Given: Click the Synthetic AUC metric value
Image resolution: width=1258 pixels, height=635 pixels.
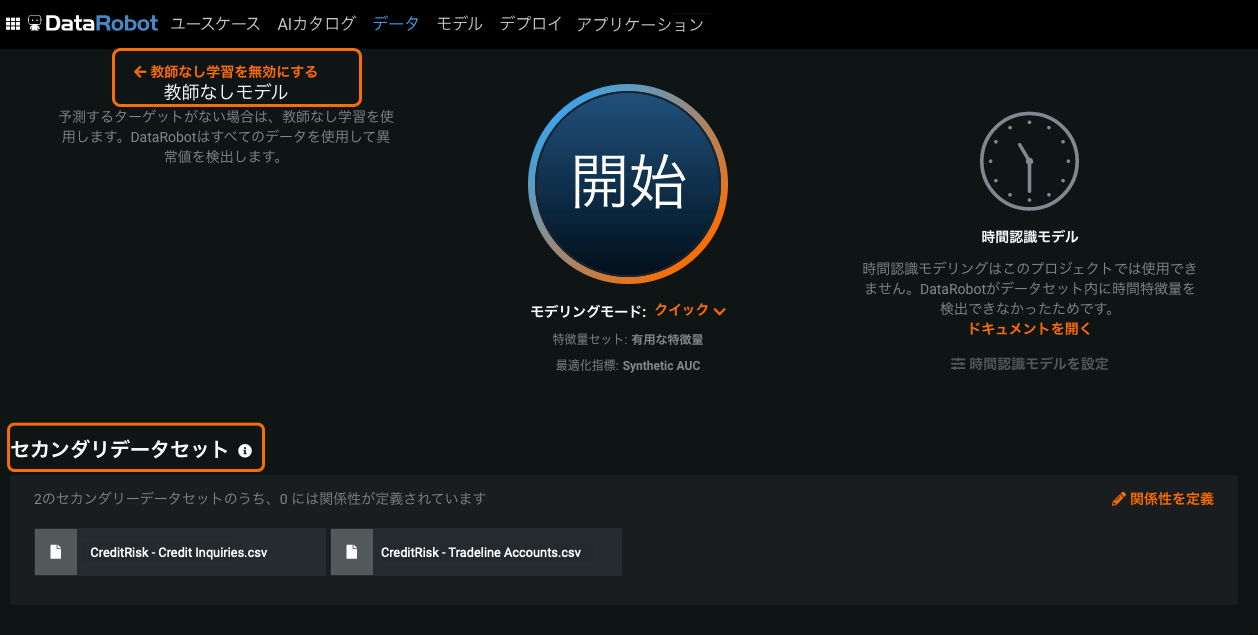Looking at the screenshot, I should pyautogui.click(x=661, y=366).
